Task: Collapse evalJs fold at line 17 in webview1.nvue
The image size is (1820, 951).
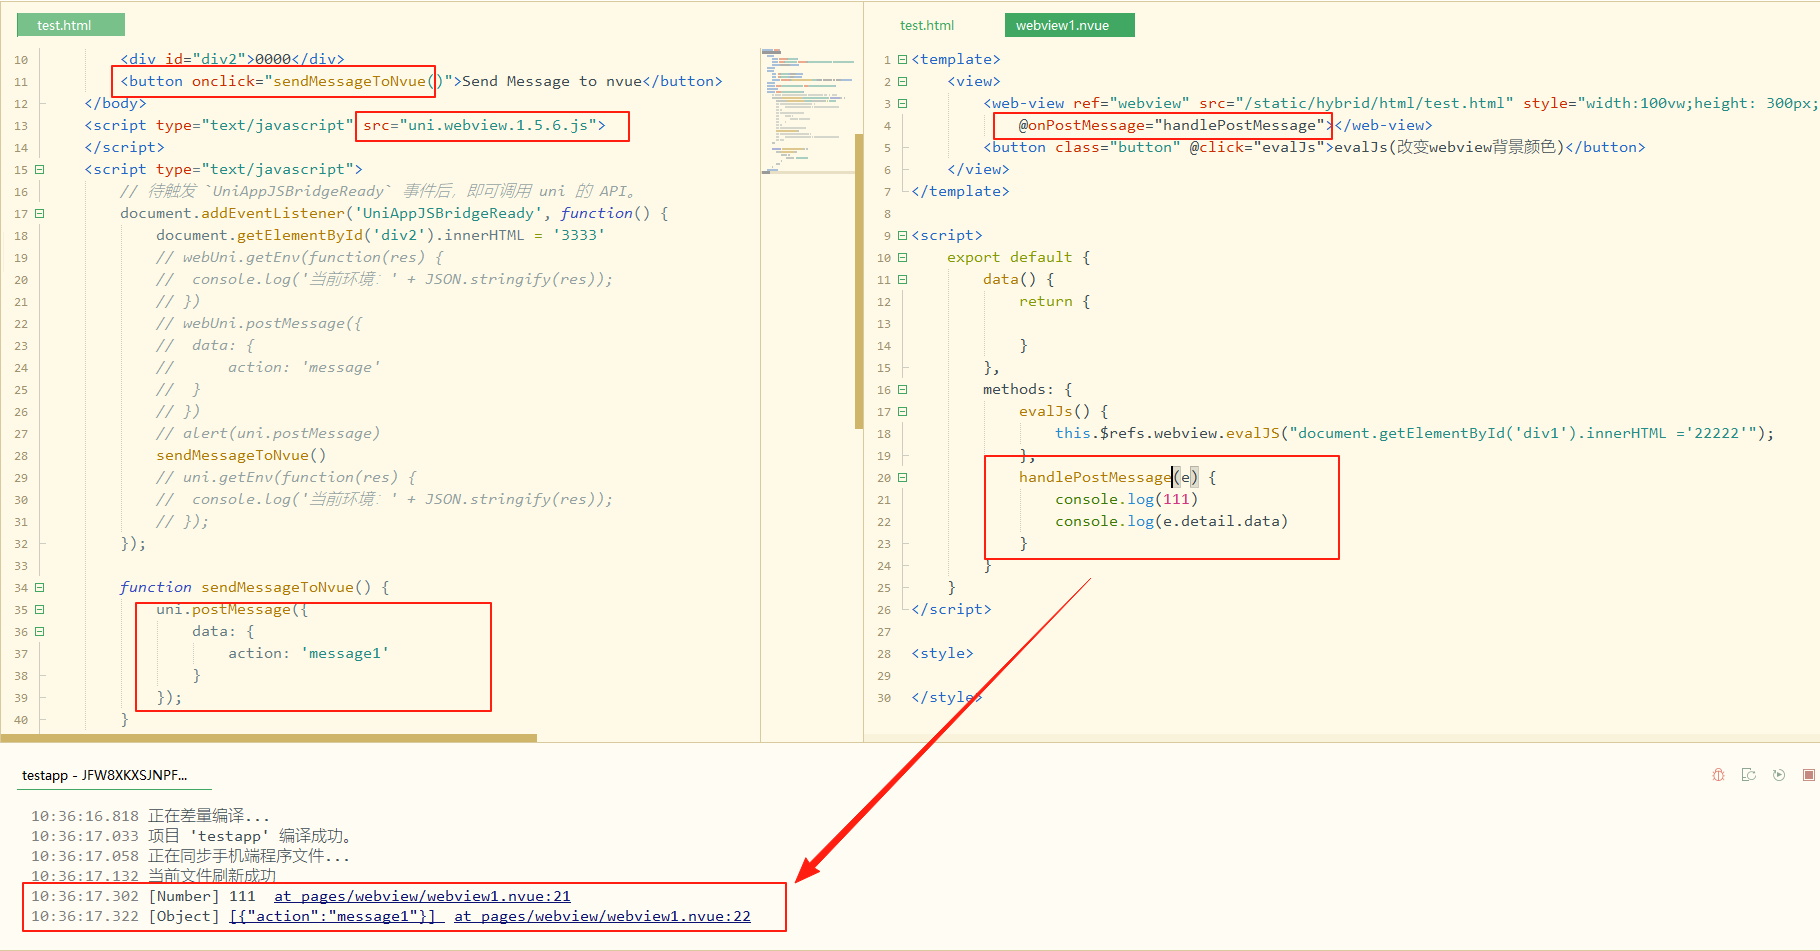Action: (902, 411)
